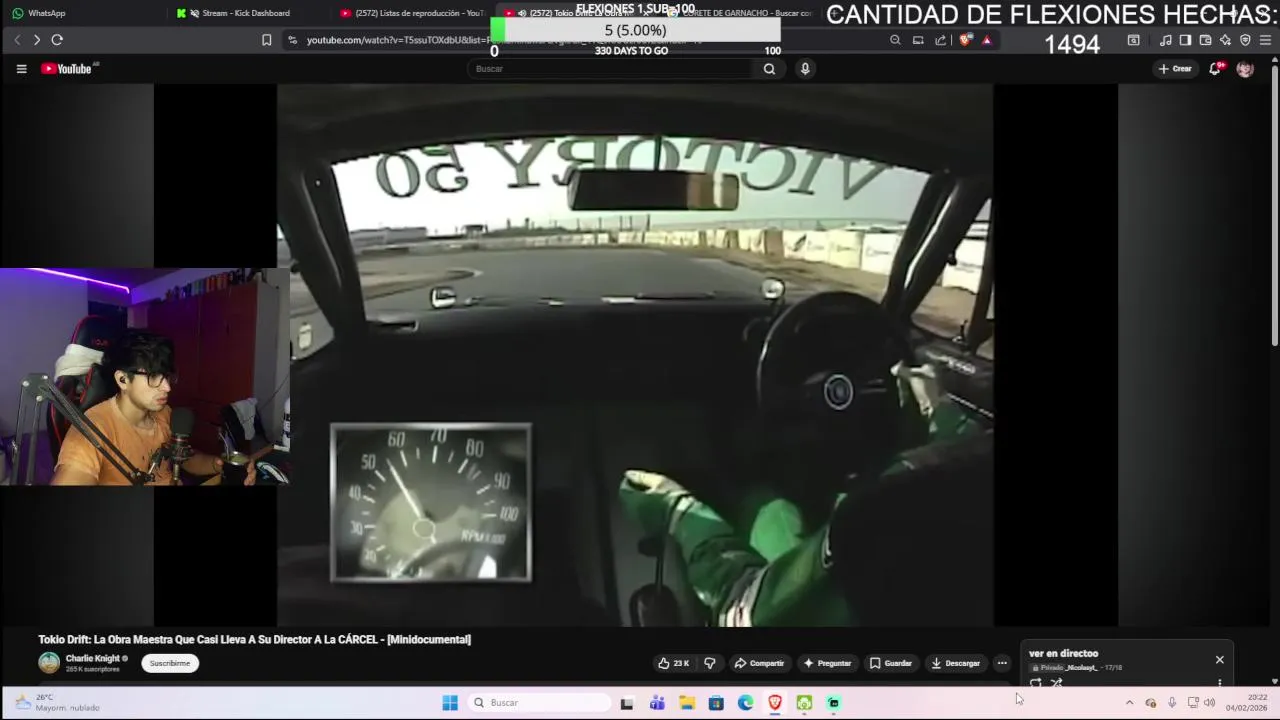1280x720 pixels.
Task: Open the more actions three-dot menu
Action: click(1002, 663)
